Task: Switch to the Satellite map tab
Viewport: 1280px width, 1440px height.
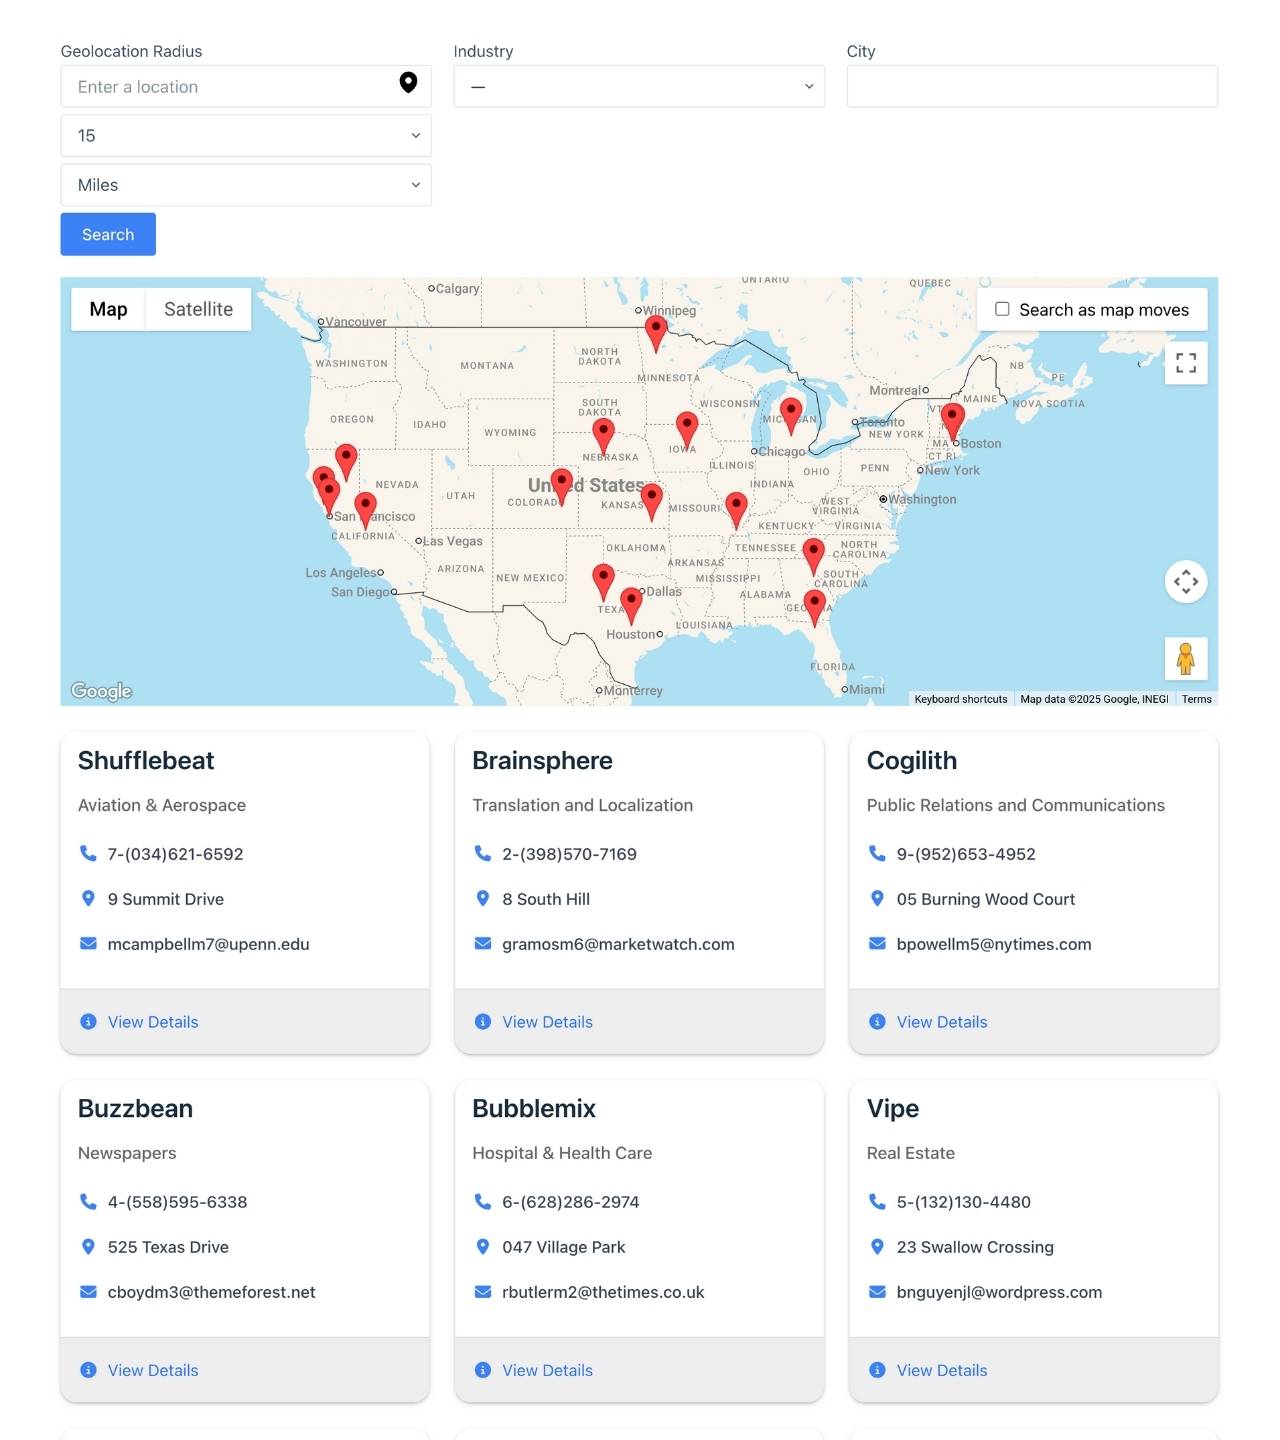Action: pyautogui.click(x=197, y=309)
